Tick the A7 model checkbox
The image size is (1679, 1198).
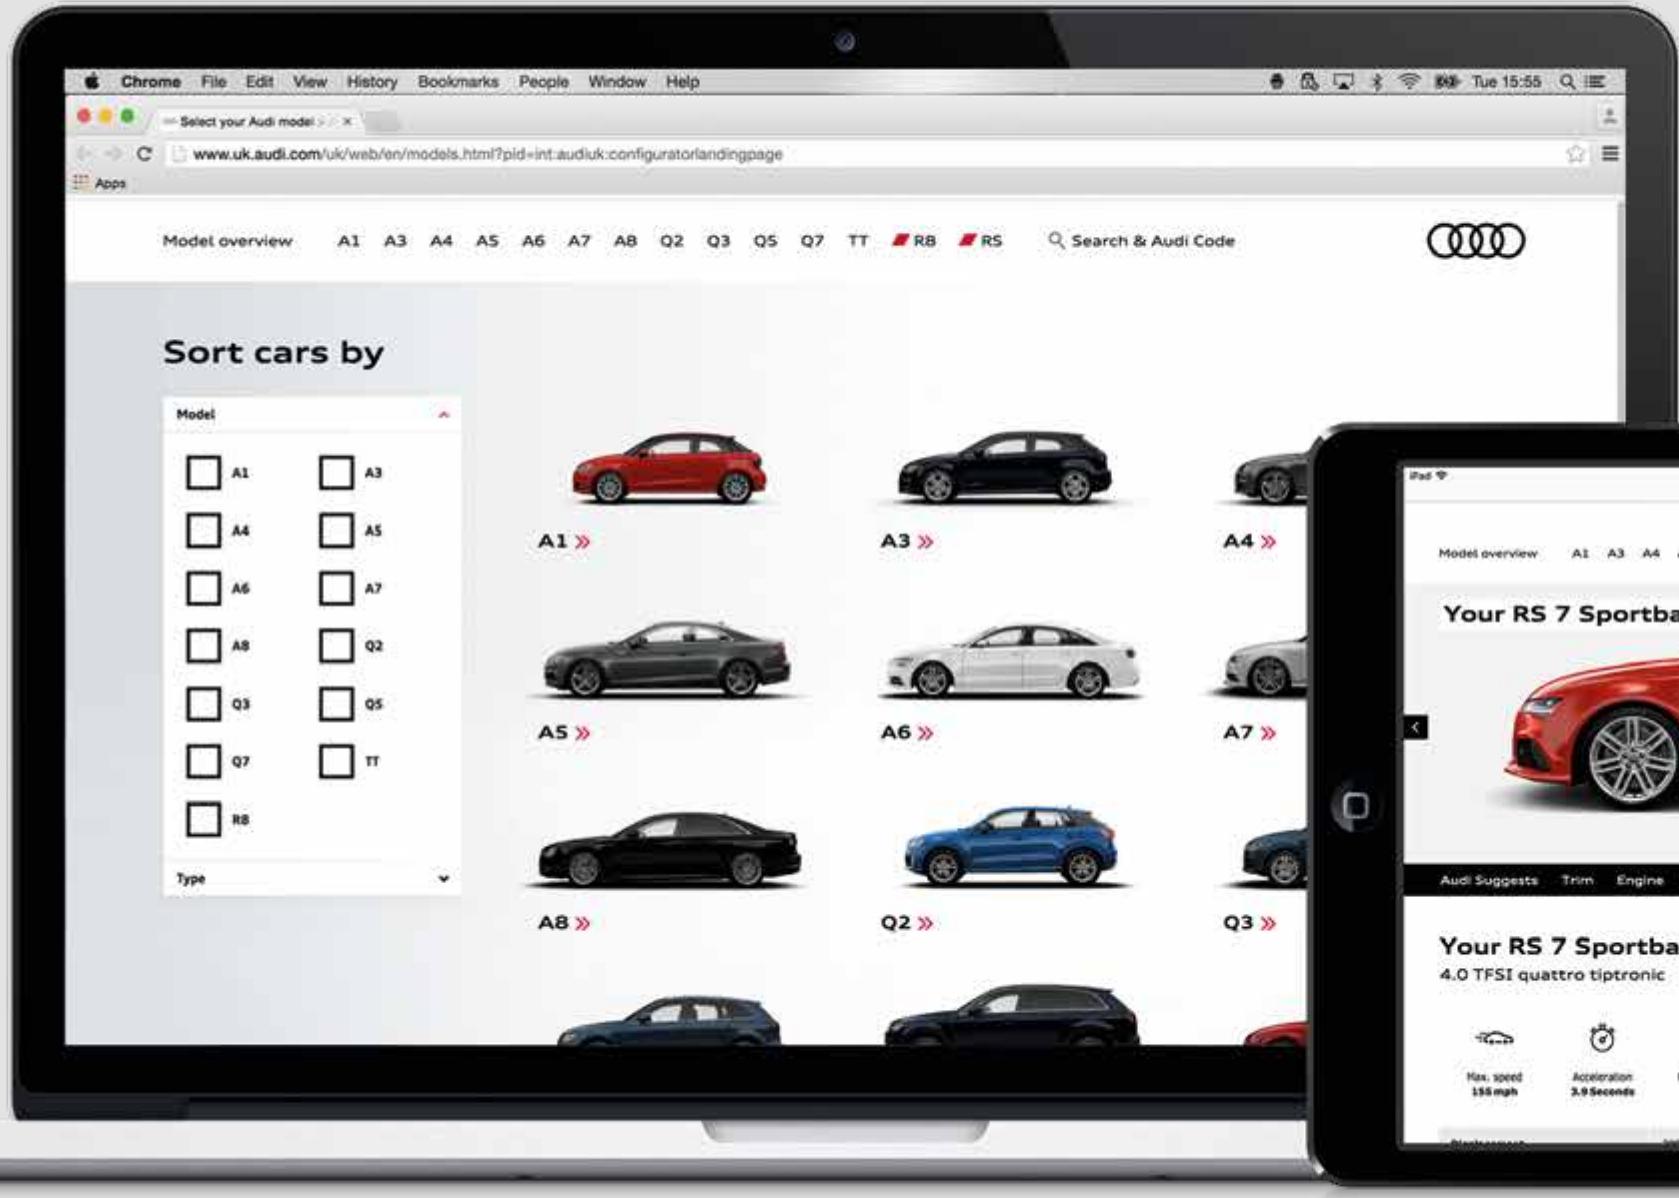click(336, 588)
